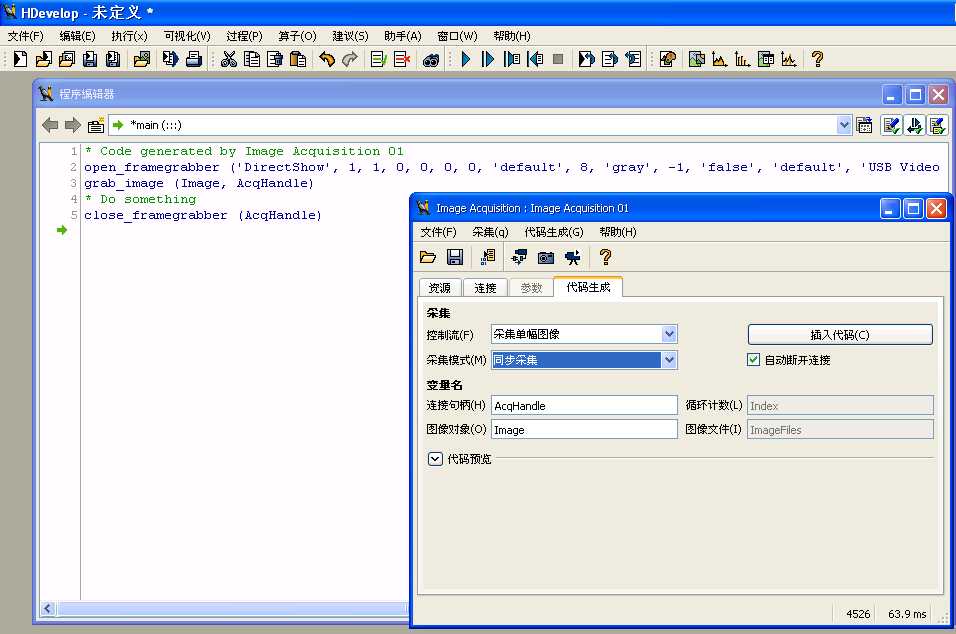Viewport: 956px width, 634px height.
Task: Click the Activate lines icon with green check
Action: click(379, 59)
